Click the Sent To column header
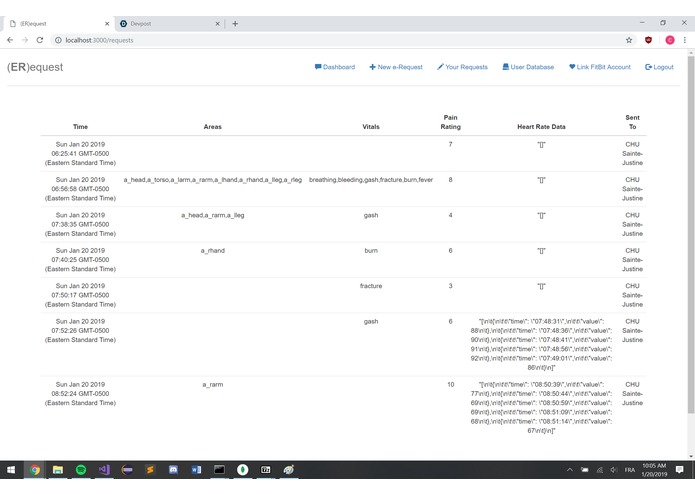Image resolution: width=695 pixels, height=494 pixels. point(633,122)
